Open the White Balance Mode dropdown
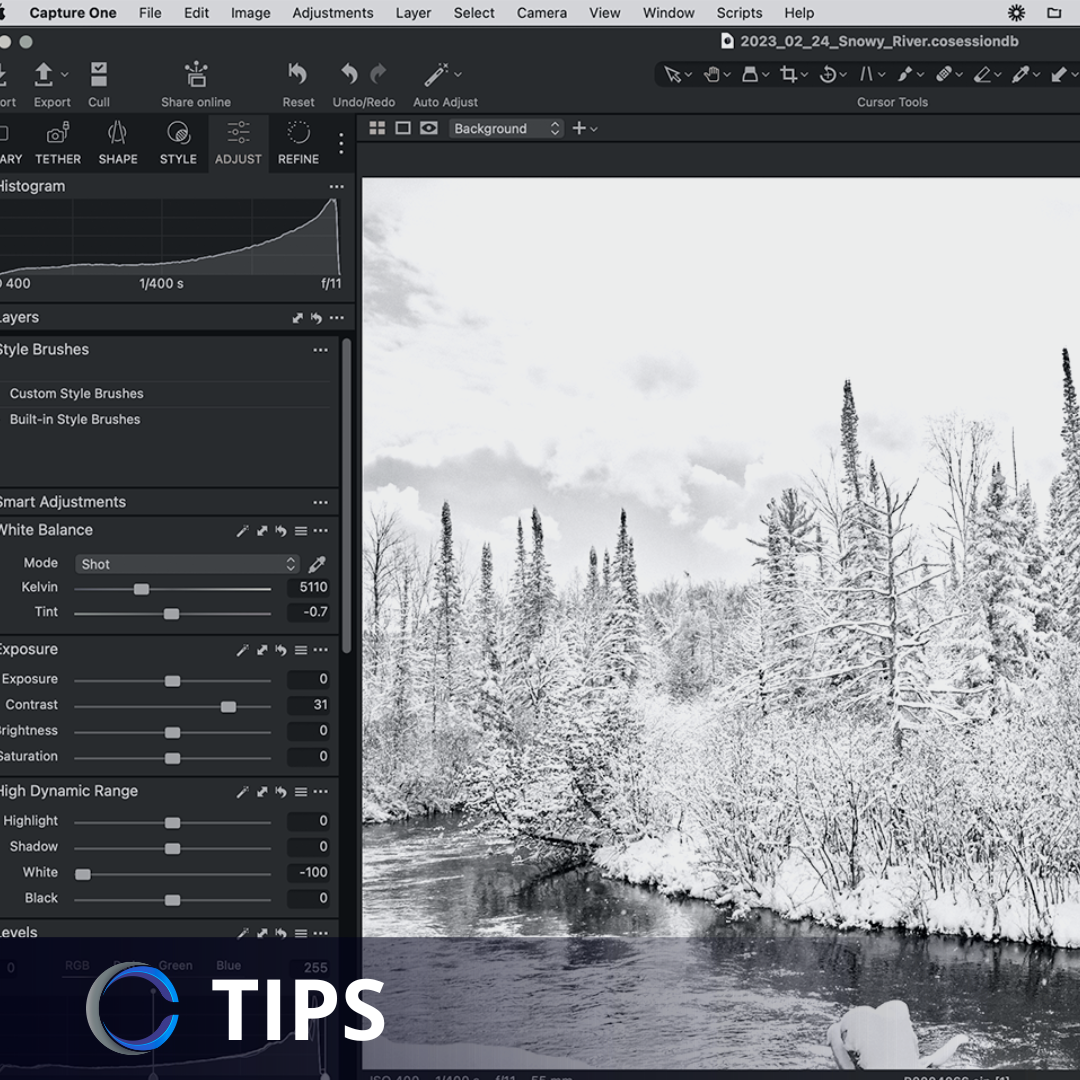 (x=187, y=563)
